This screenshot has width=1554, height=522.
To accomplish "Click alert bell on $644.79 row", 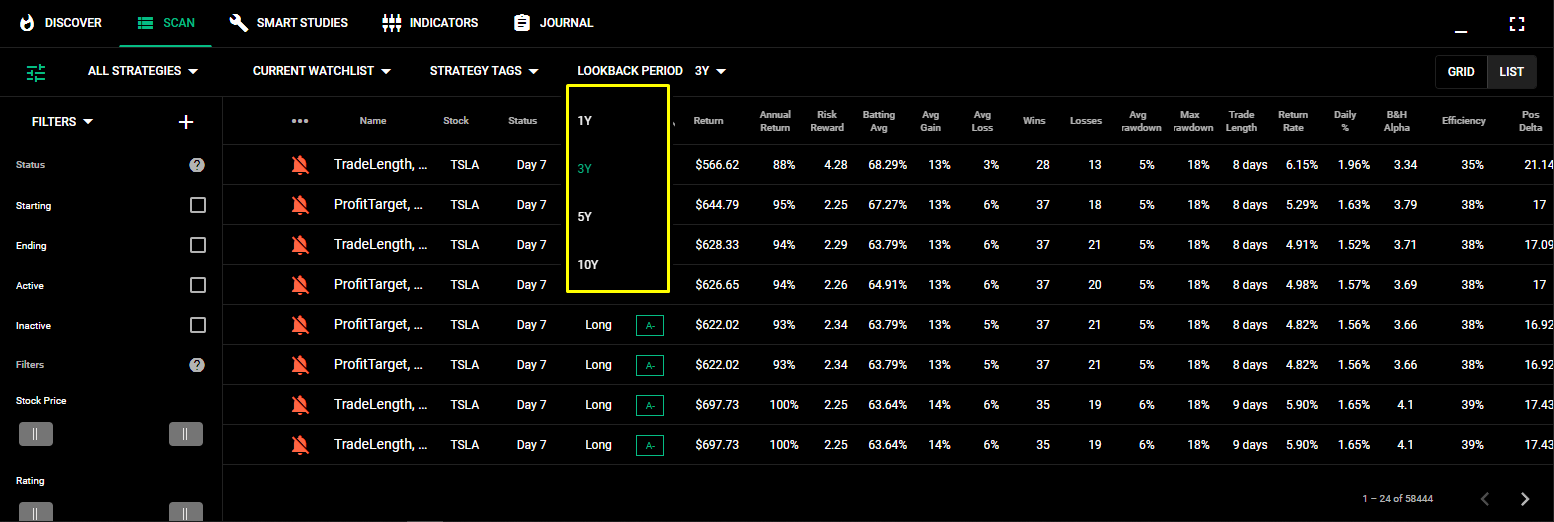I will point(299,205).
